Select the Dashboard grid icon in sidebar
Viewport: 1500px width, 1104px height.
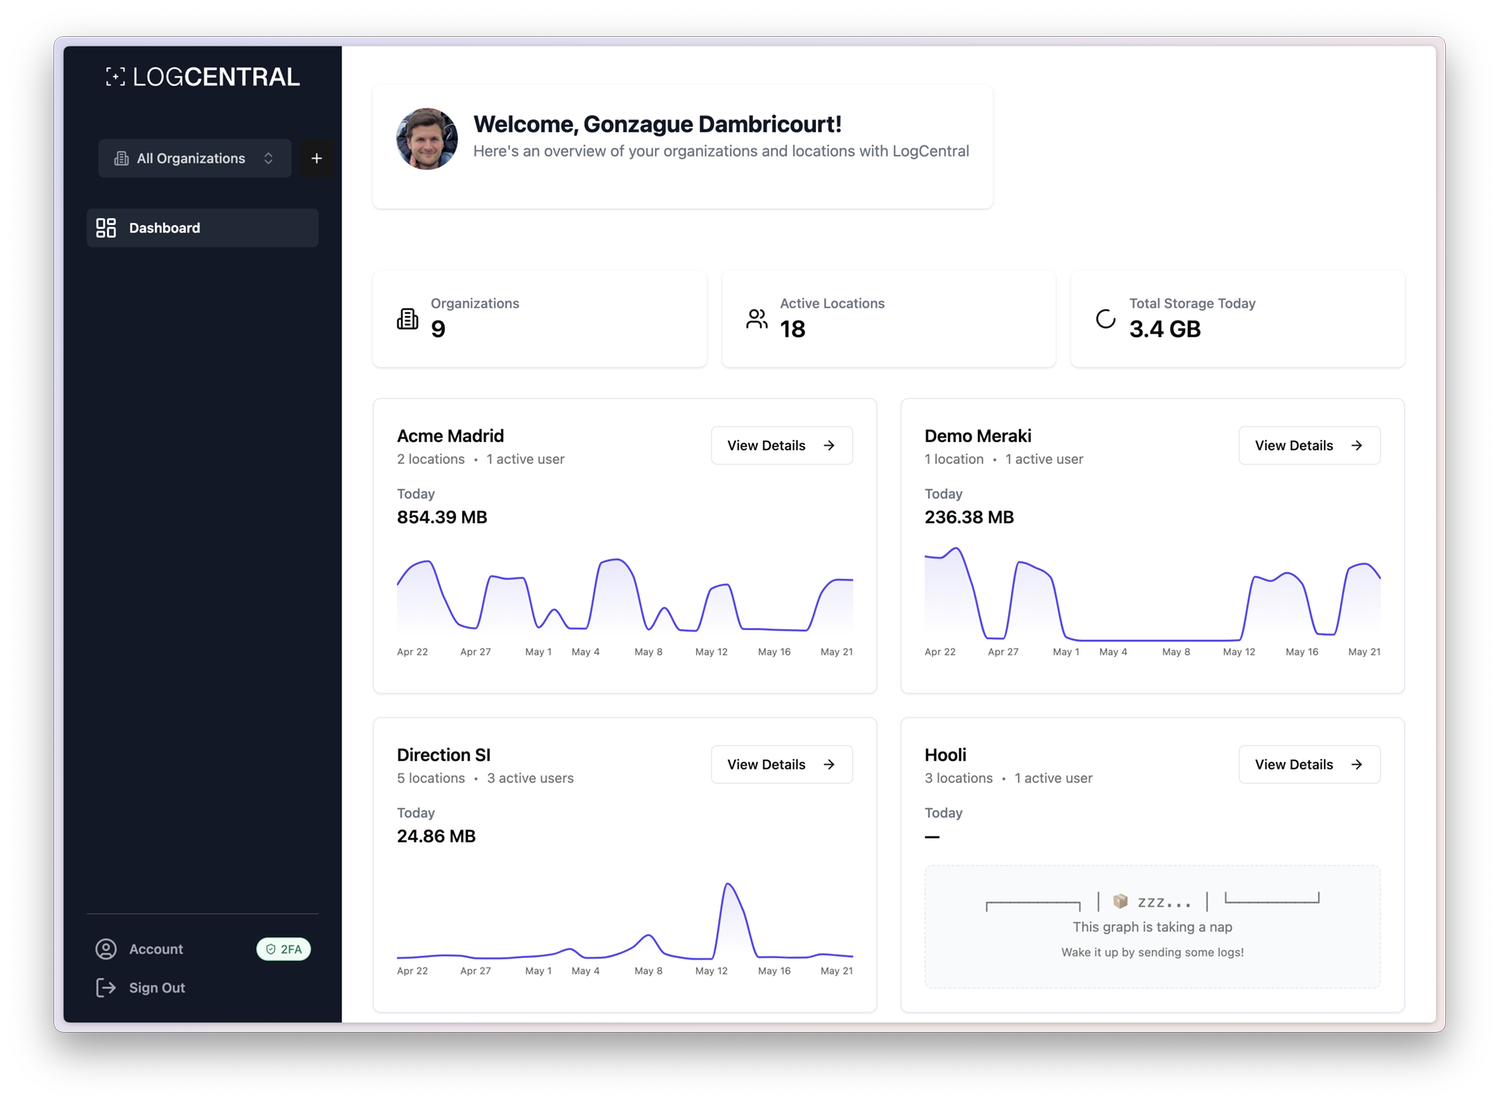[x=106, y=227]
